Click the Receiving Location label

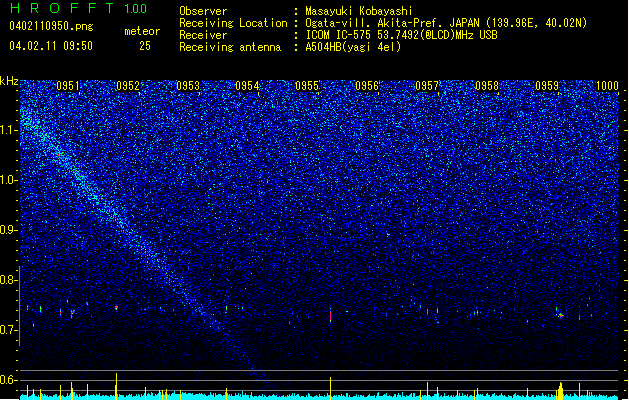(x=233, y=23)
